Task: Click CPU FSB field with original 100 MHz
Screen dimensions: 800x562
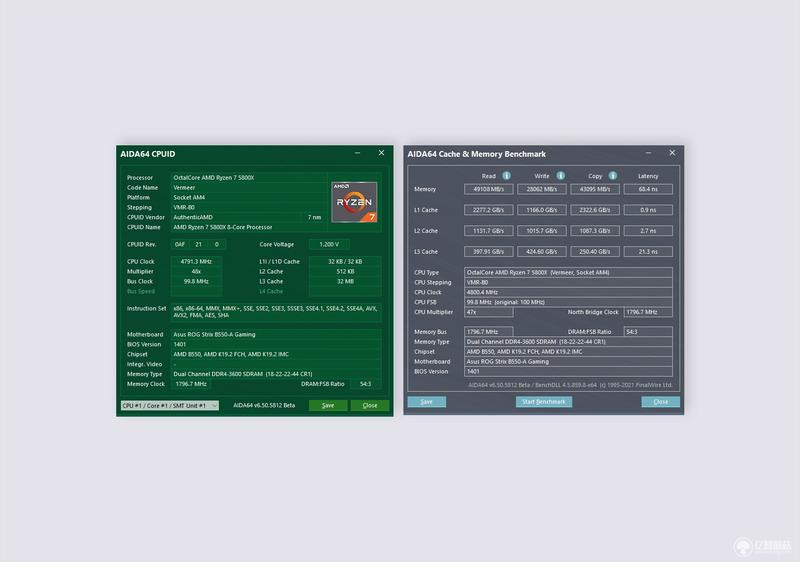Action: pyautogui.click(x=568, y=302)
